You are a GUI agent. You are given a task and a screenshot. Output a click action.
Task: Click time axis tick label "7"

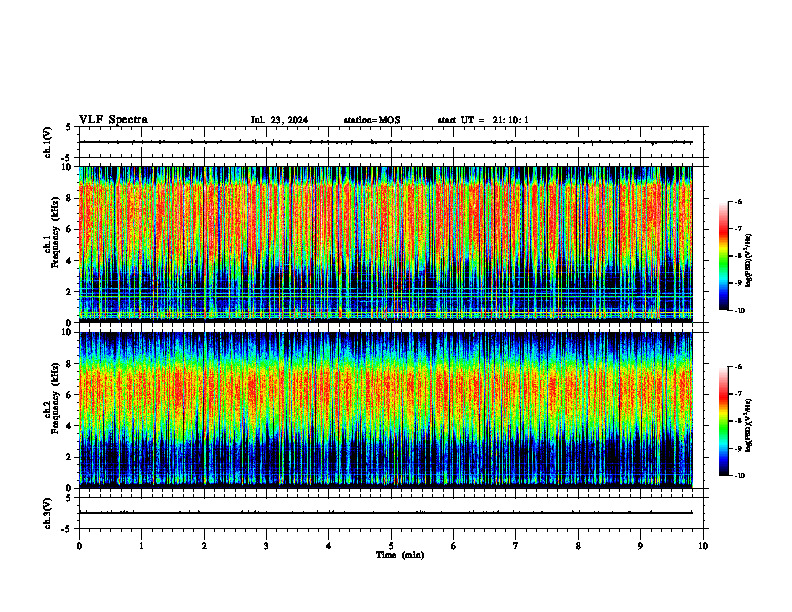[x=516, y=546]
